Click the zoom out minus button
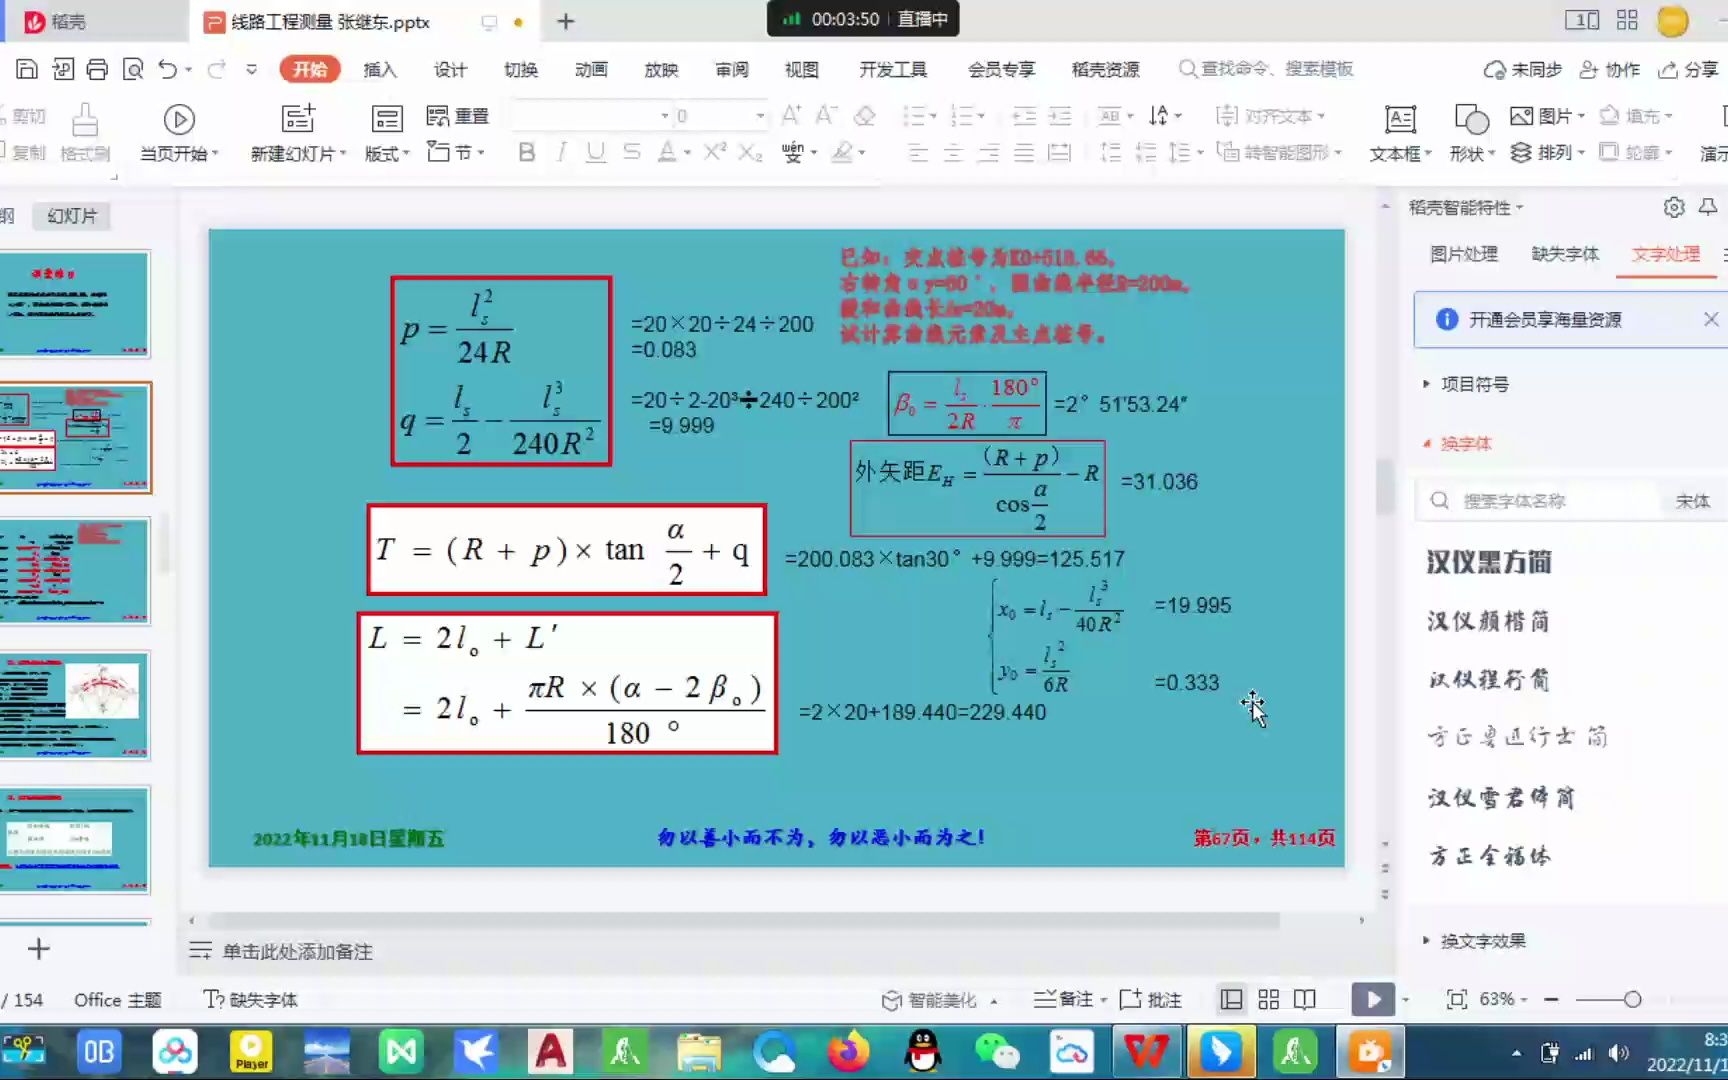The image size is (1728, 1080). click(1551, 999)
